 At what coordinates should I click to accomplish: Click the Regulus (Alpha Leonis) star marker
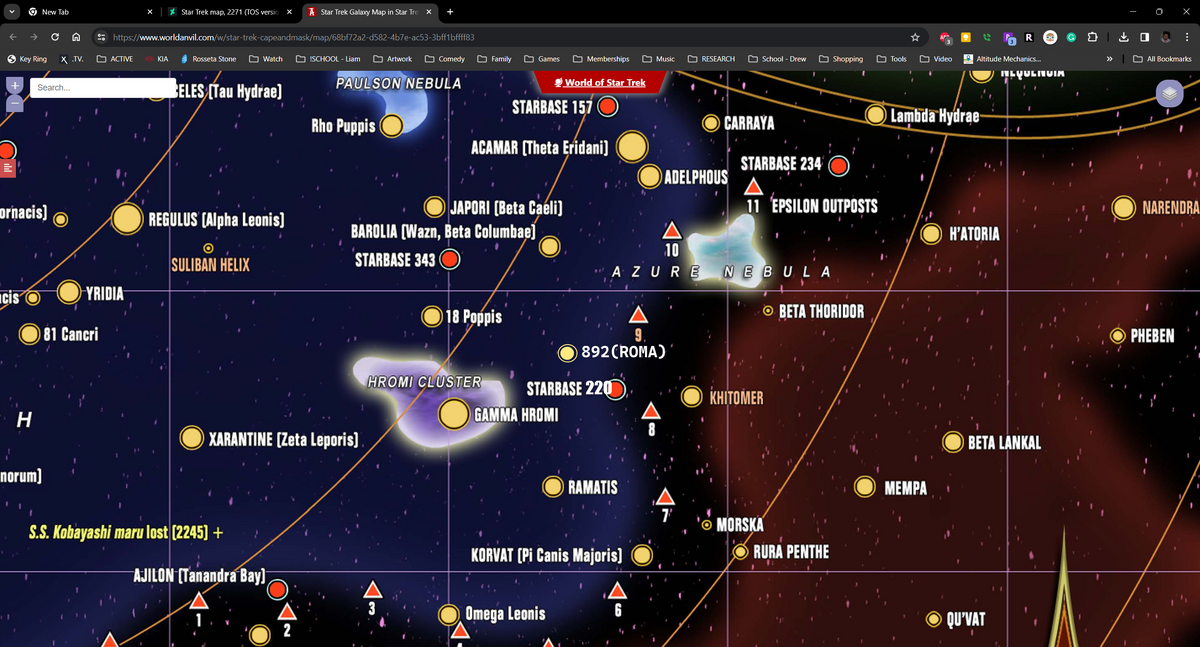pos(127,219)
